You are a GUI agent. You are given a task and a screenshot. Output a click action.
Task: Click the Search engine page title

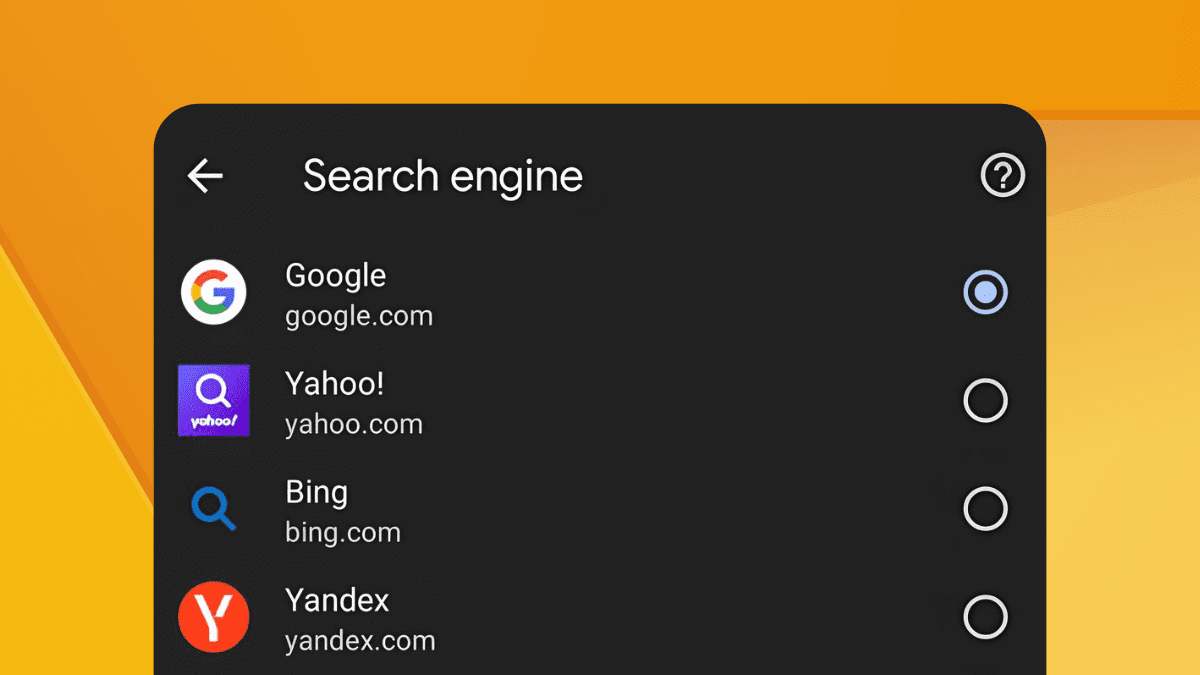coord(443,177)
